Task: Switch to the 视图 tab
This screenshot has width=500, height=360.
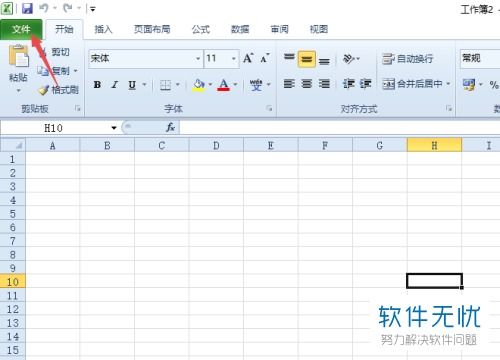Action: [x=319, y=29]
